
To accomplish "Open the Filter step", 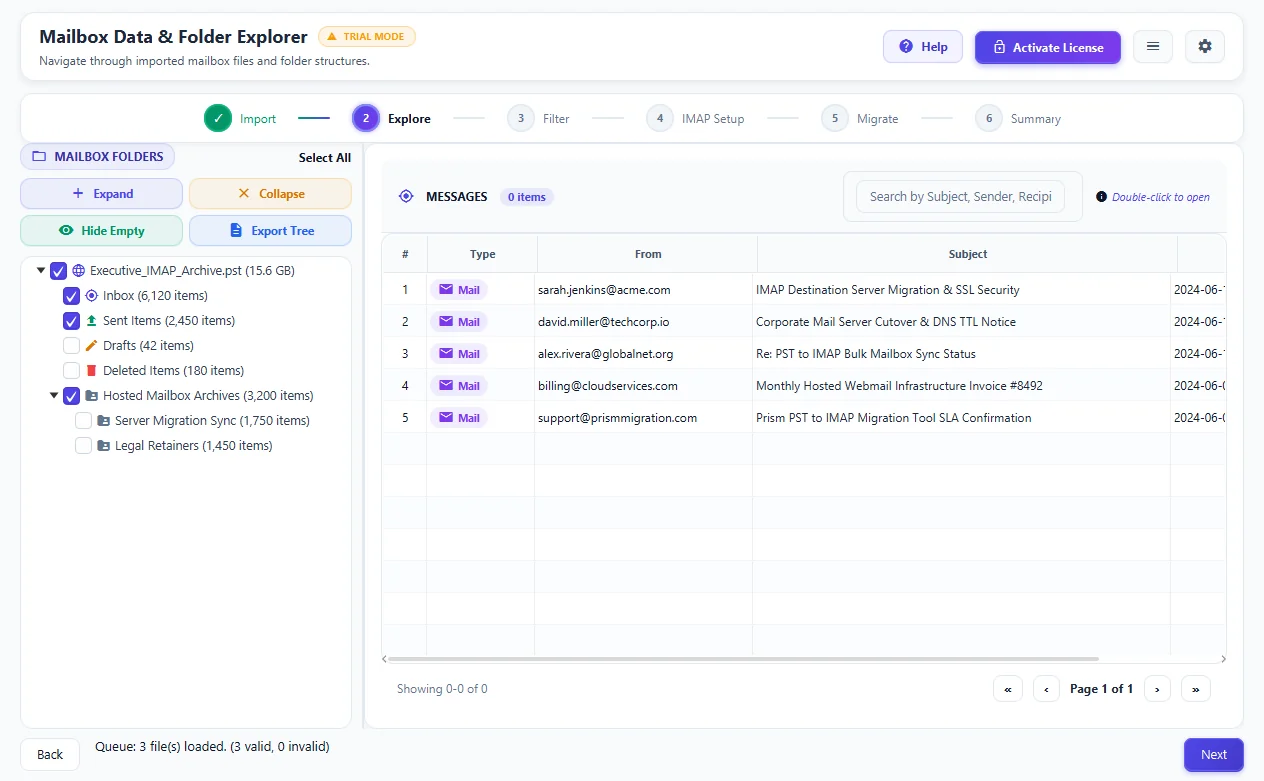I will 538,118.
